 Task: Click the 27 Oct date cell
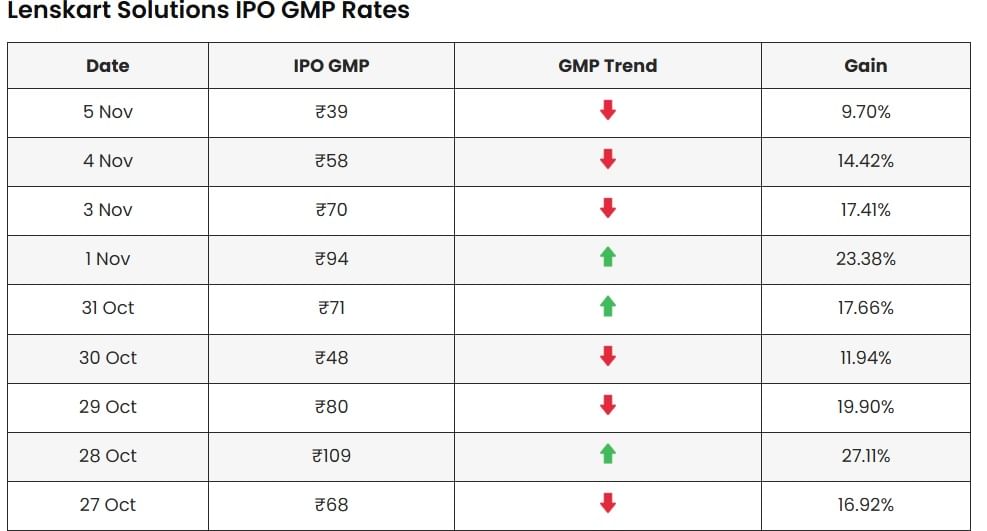[108, 504]
